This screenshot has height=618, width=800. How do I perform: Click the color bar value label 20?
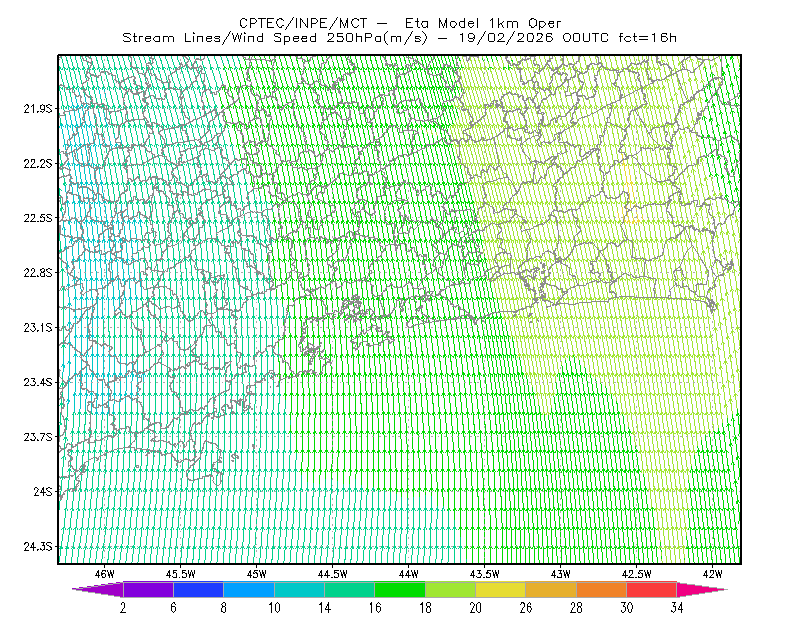tap(476, 608)
